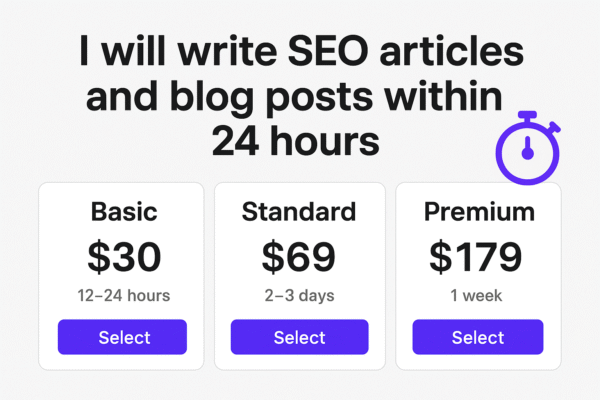This screenshot has width=600, height=400.
Task: Click the purple stopwatch icon
Action: click(x=526, y=152)
